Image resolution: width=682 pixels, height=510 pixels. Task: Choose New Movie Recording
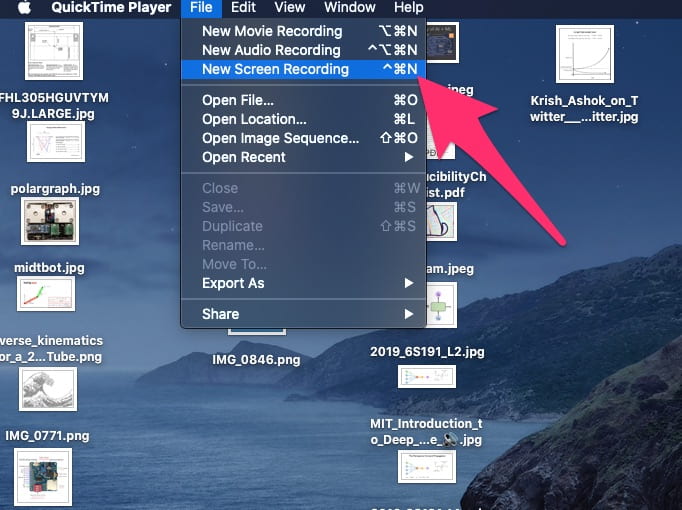(303, 31)
